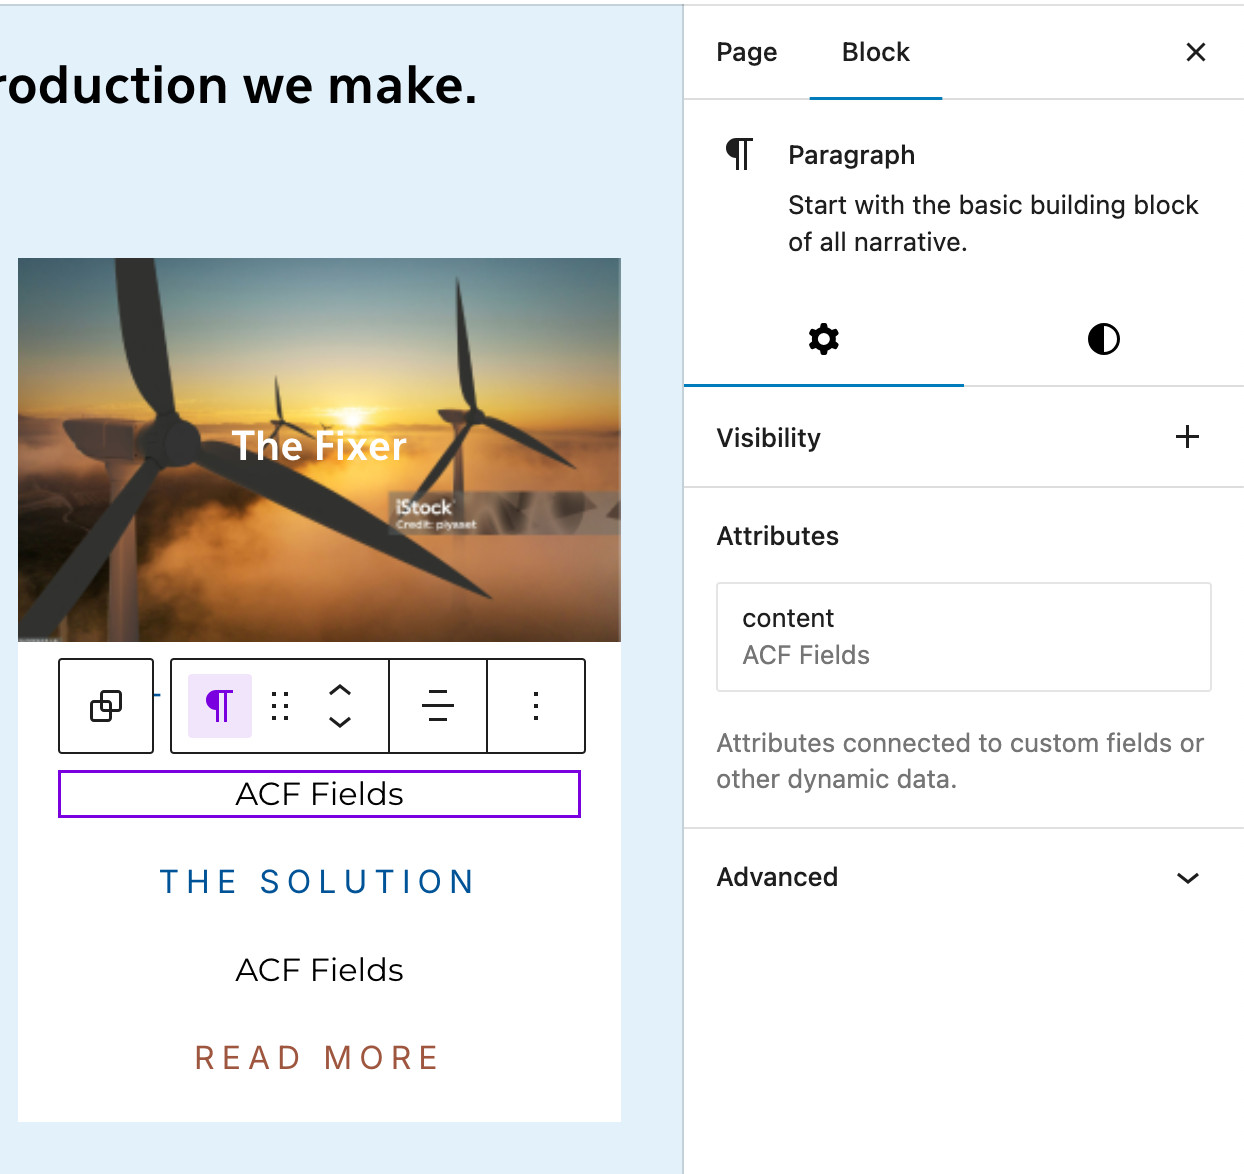This screenshot has width=1244, height=1174.
Task: Move block down with the down arrow
Action: coord(340,722)
